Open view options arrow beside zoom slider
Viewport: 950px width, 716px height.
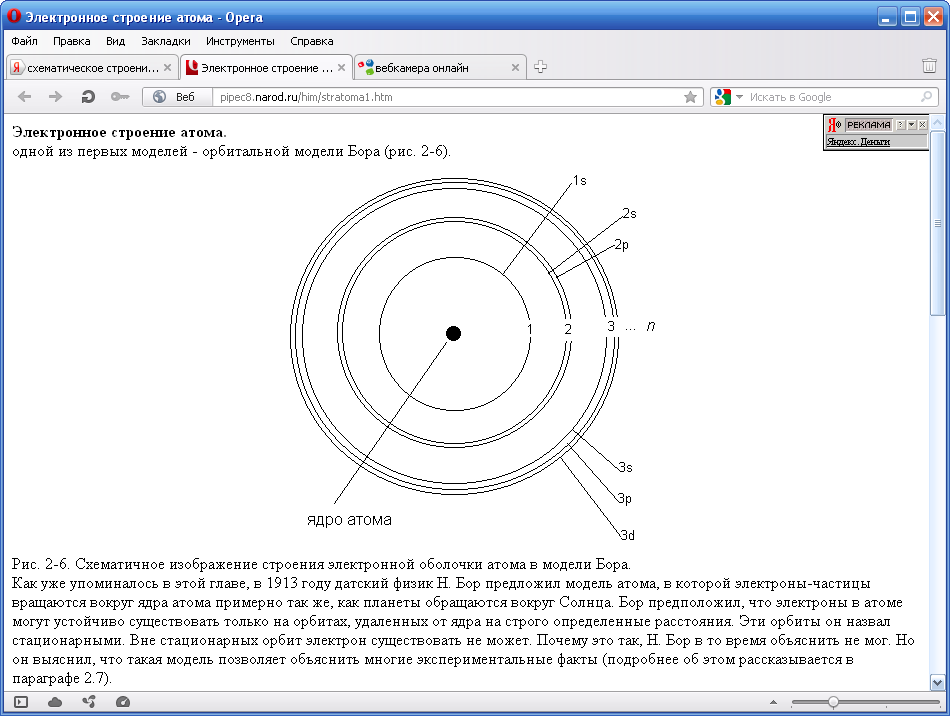(773, 702)
